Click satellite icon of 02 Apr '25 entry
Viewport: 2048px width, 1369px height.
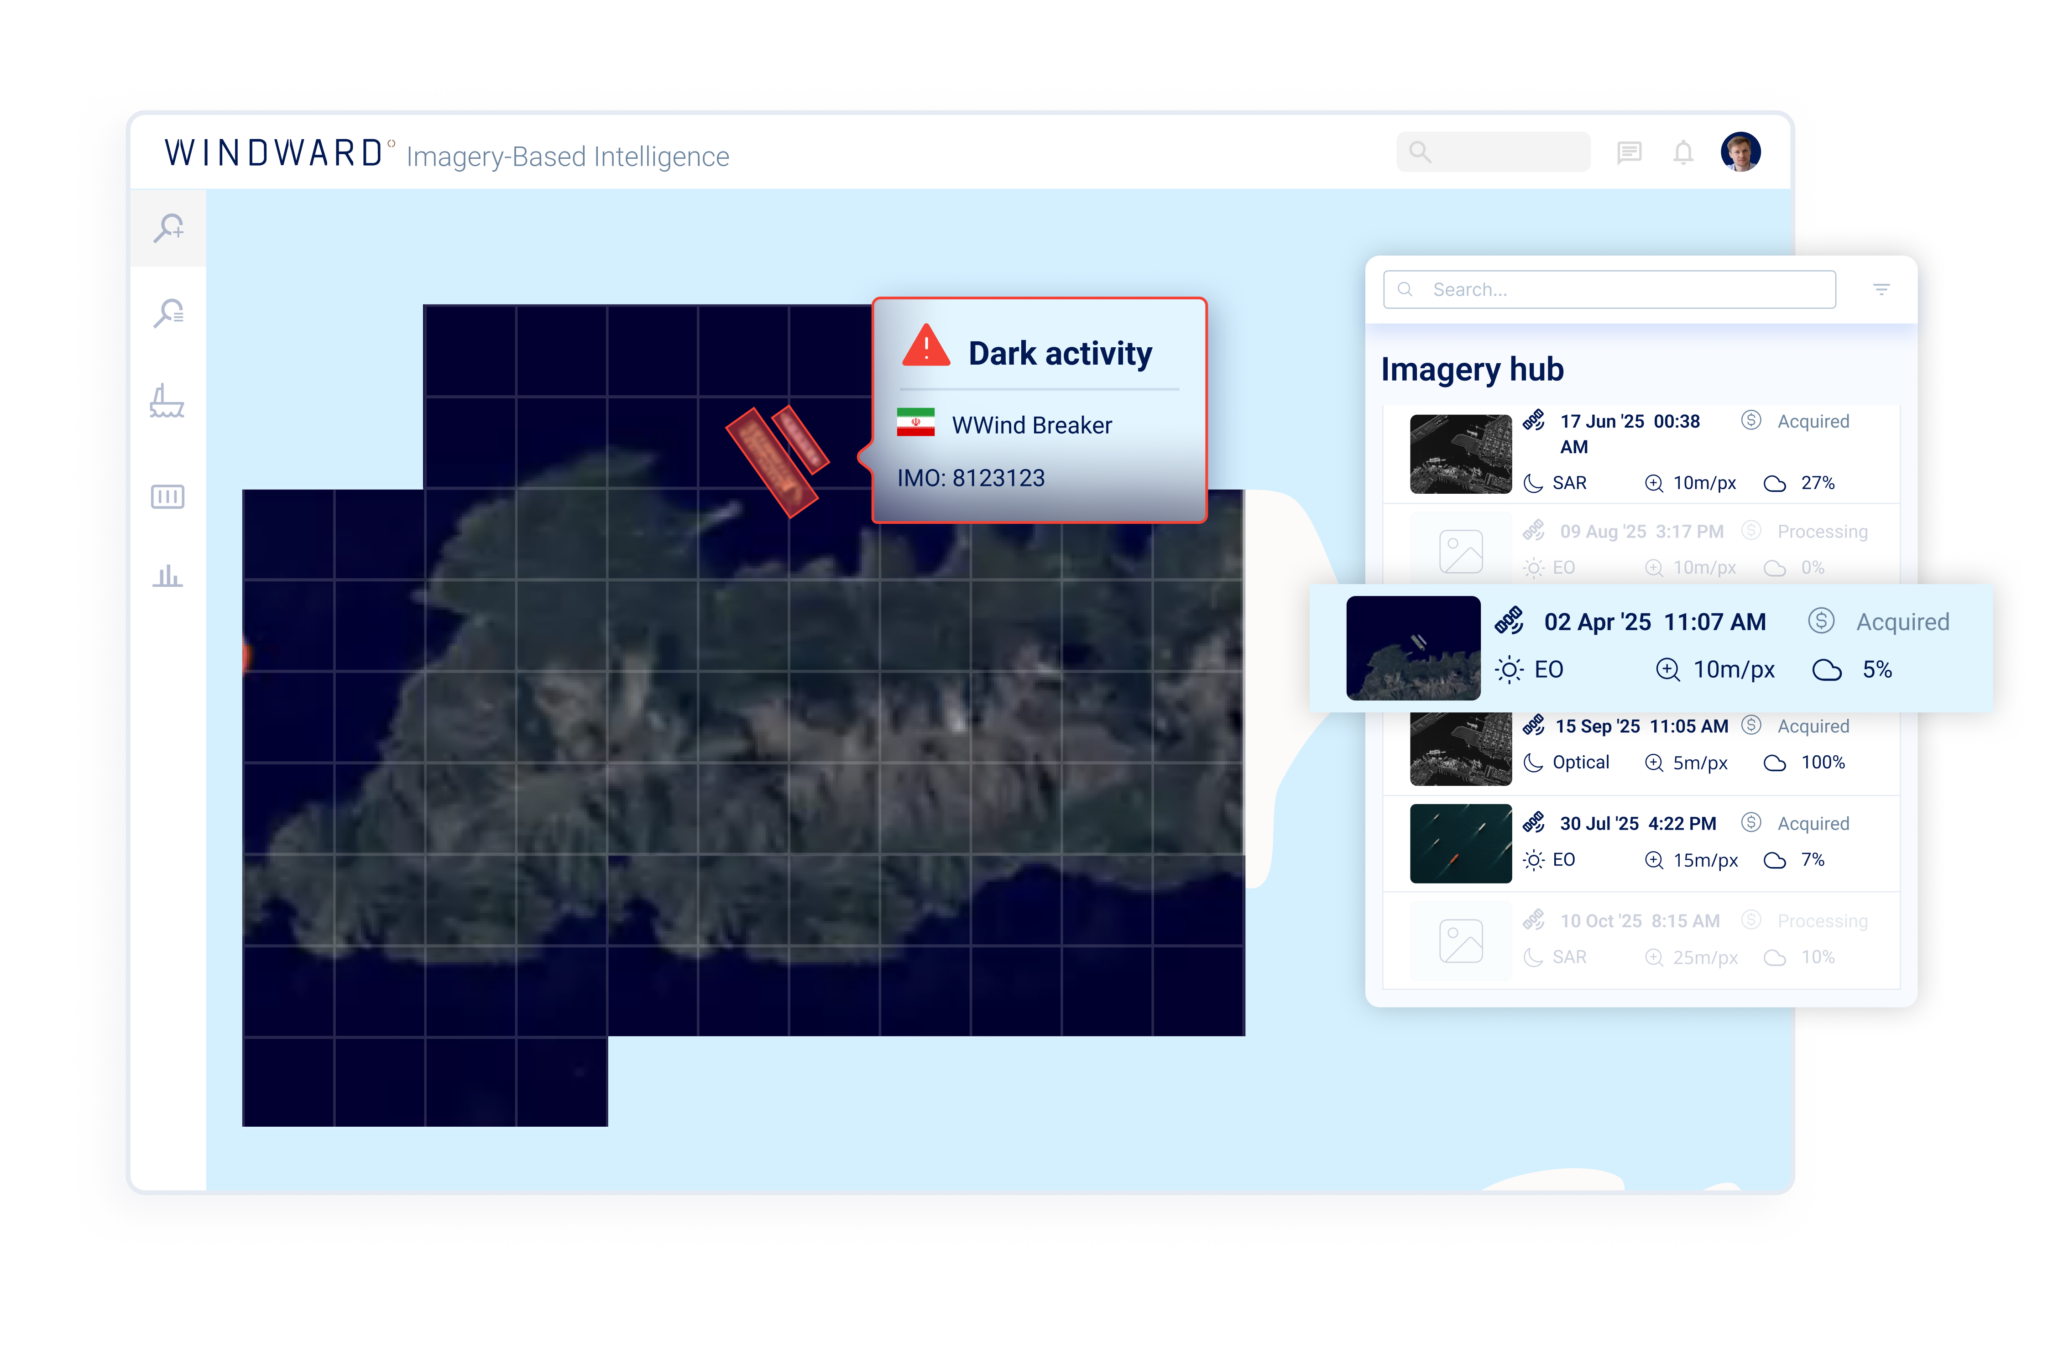1509,621
